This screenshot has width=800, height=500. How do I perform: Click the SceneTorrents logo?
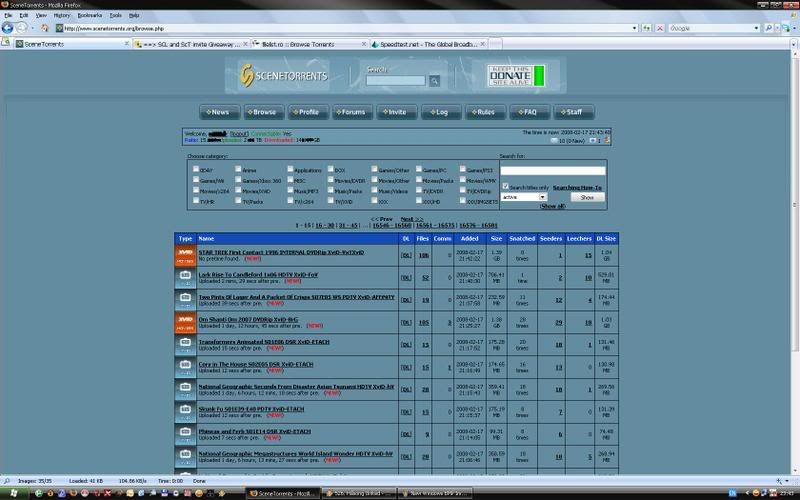[284, 76]
